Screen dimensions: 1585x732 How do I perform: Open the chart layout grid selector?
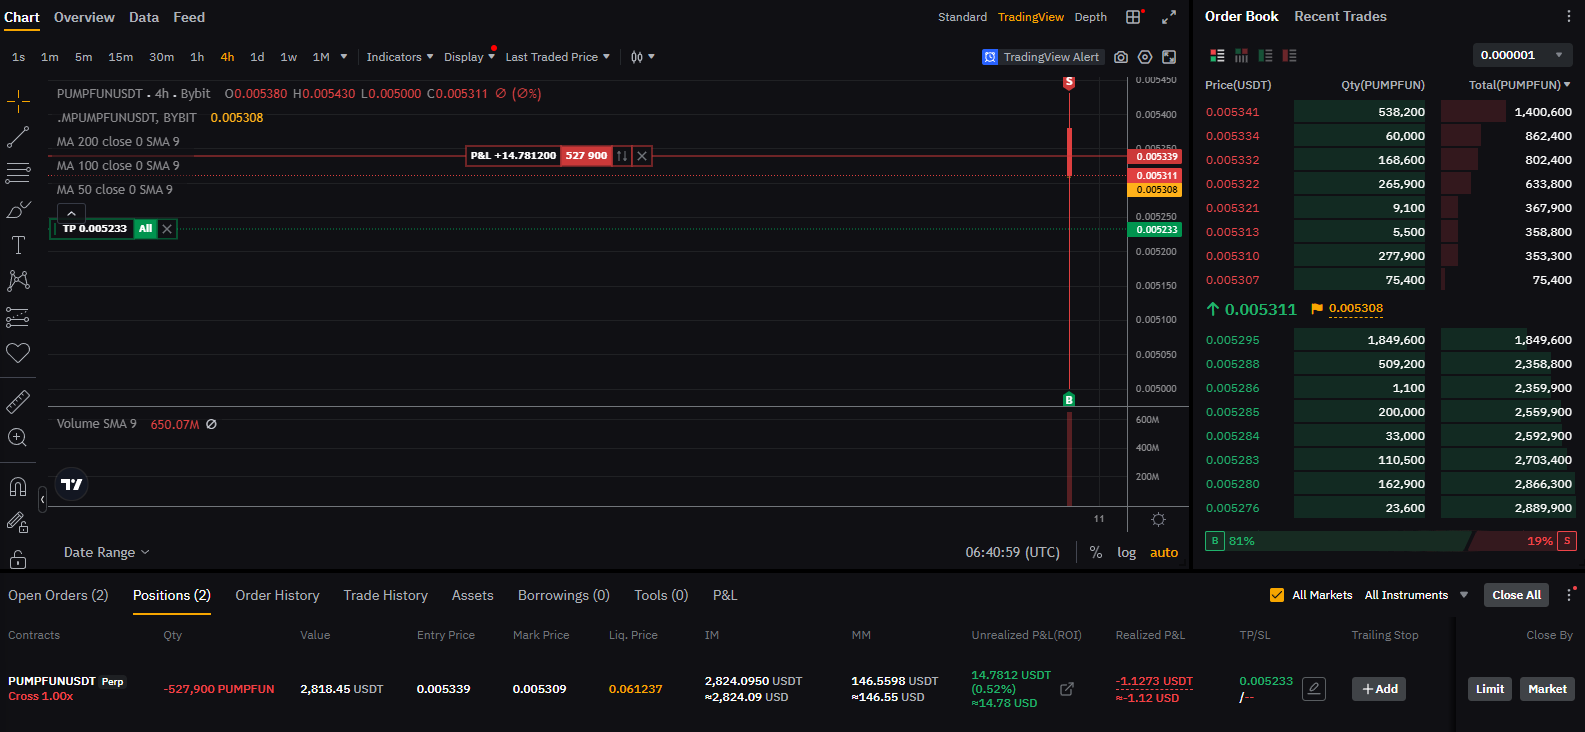tap(1133, 17)
